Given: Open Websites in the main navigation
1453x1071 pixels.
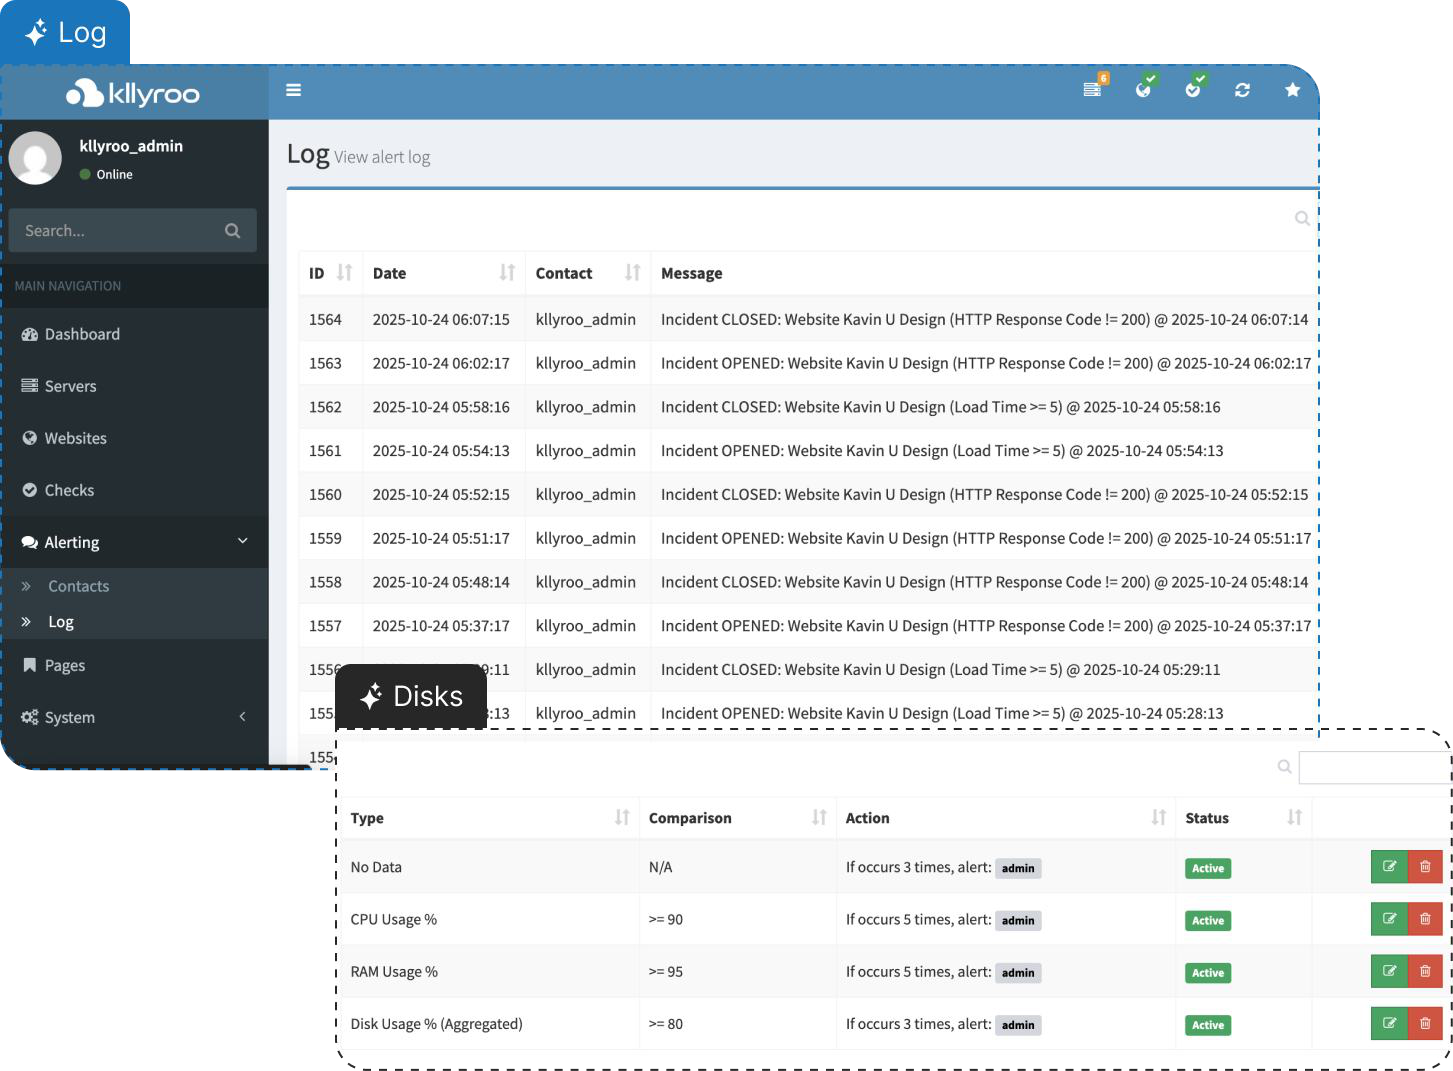Looking at the screenshot, I should click(x=134, y=438).
